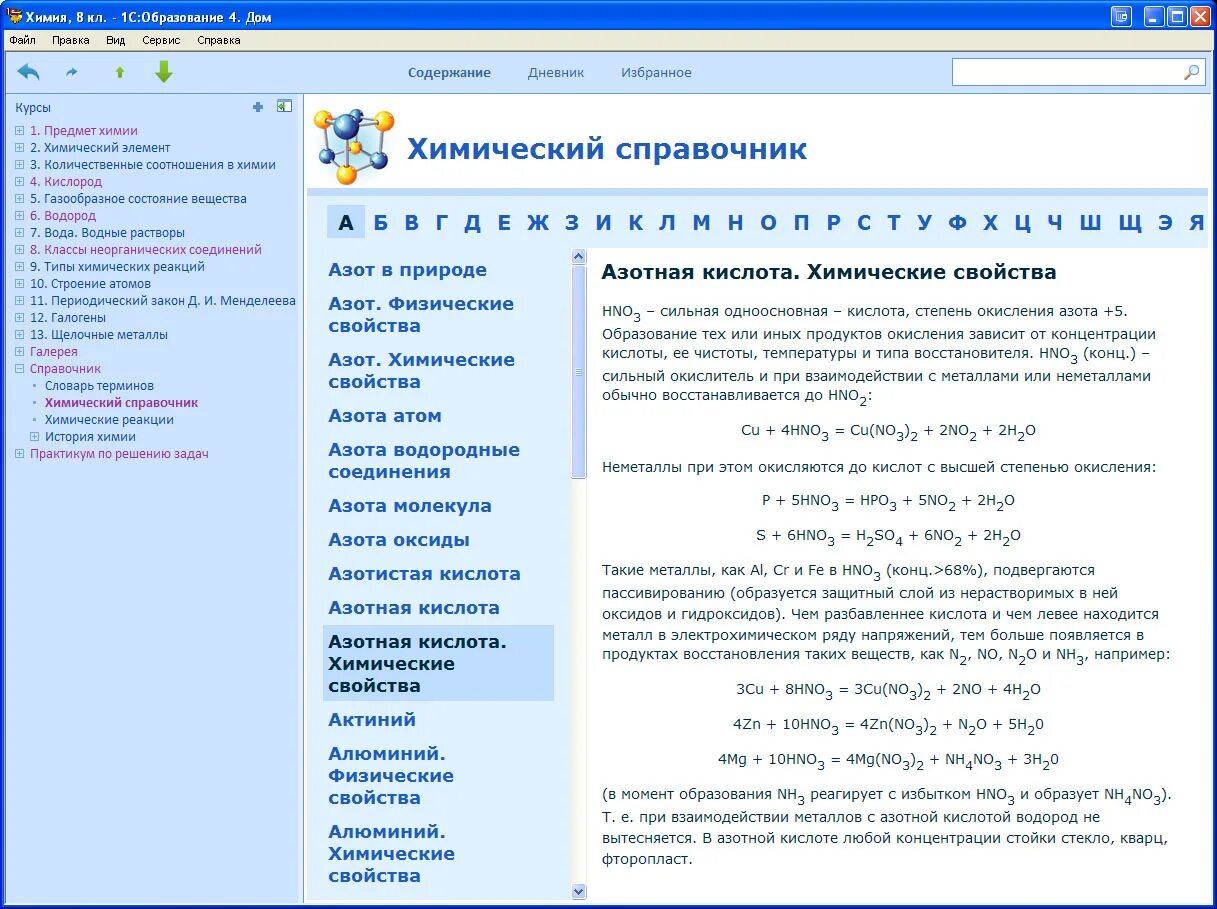Open 'Алюминий. Физические свойства' article

click(x=391, y=776)
